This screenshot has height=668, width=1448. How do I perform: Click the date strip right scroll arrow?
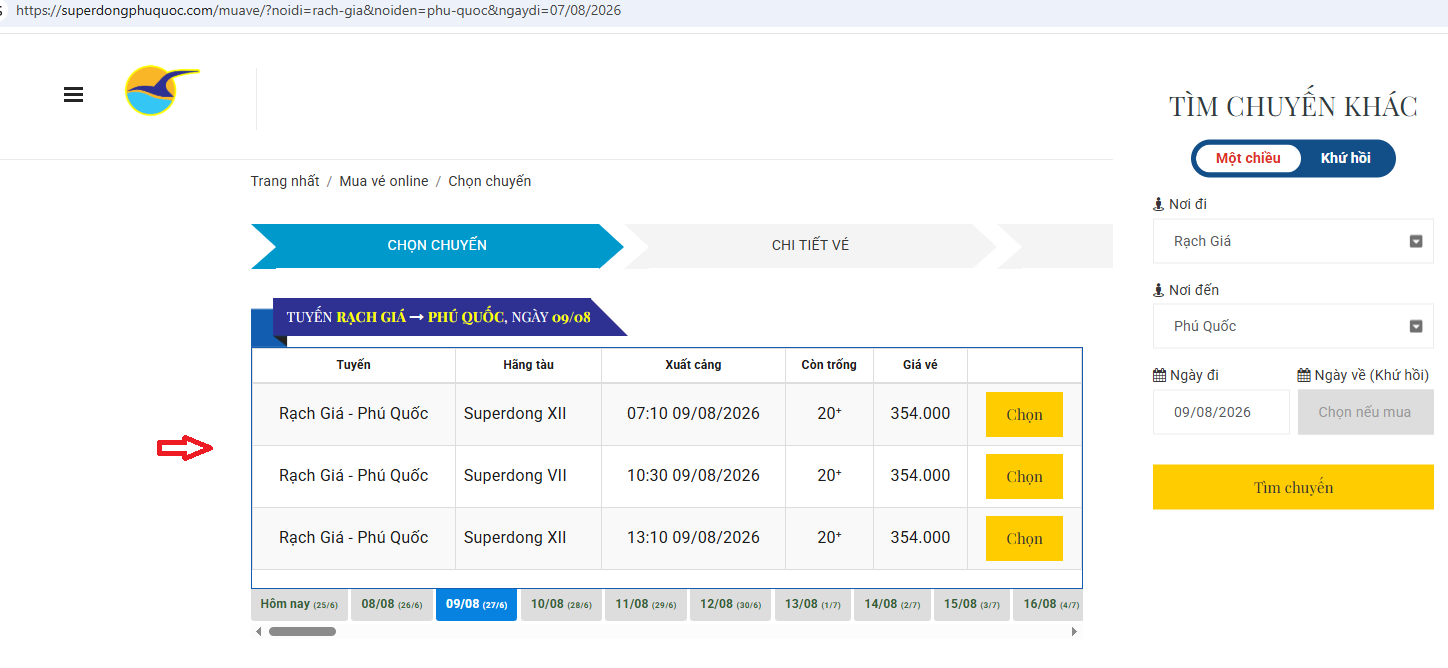pos(1075,631)
